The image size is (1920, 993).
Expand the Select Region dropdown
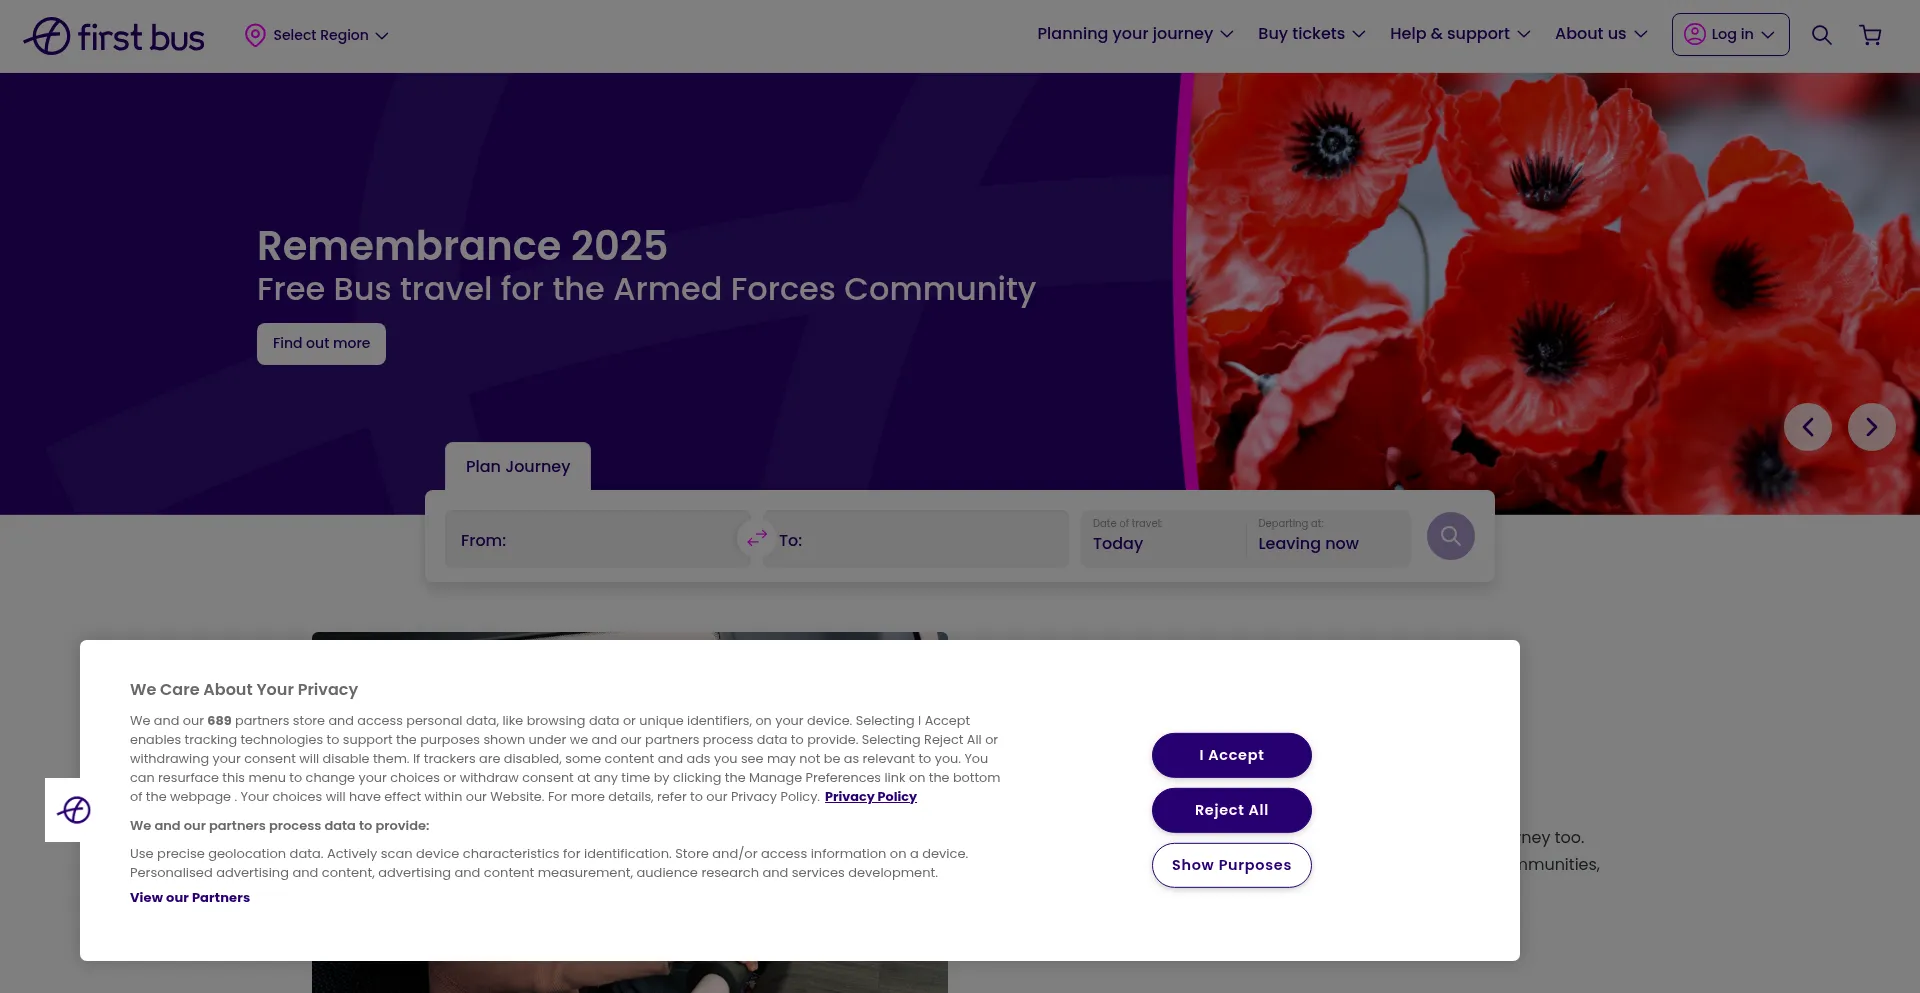317,35
